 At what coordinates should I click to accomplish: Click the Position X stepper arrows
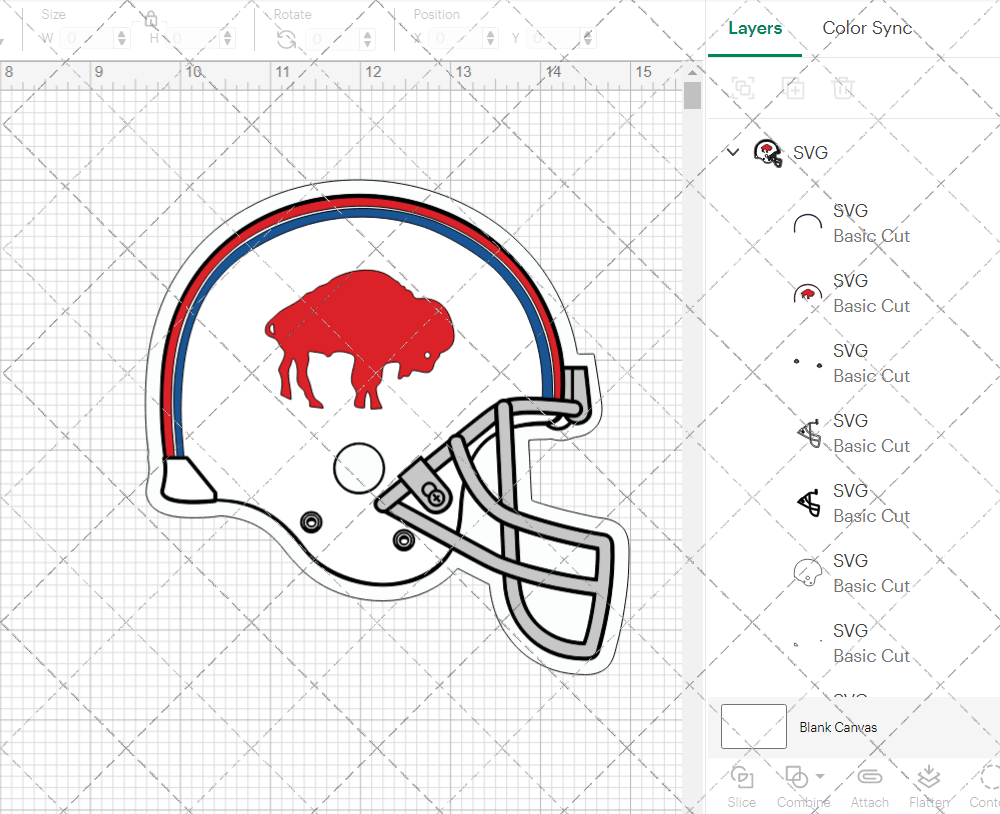point(490,38)
